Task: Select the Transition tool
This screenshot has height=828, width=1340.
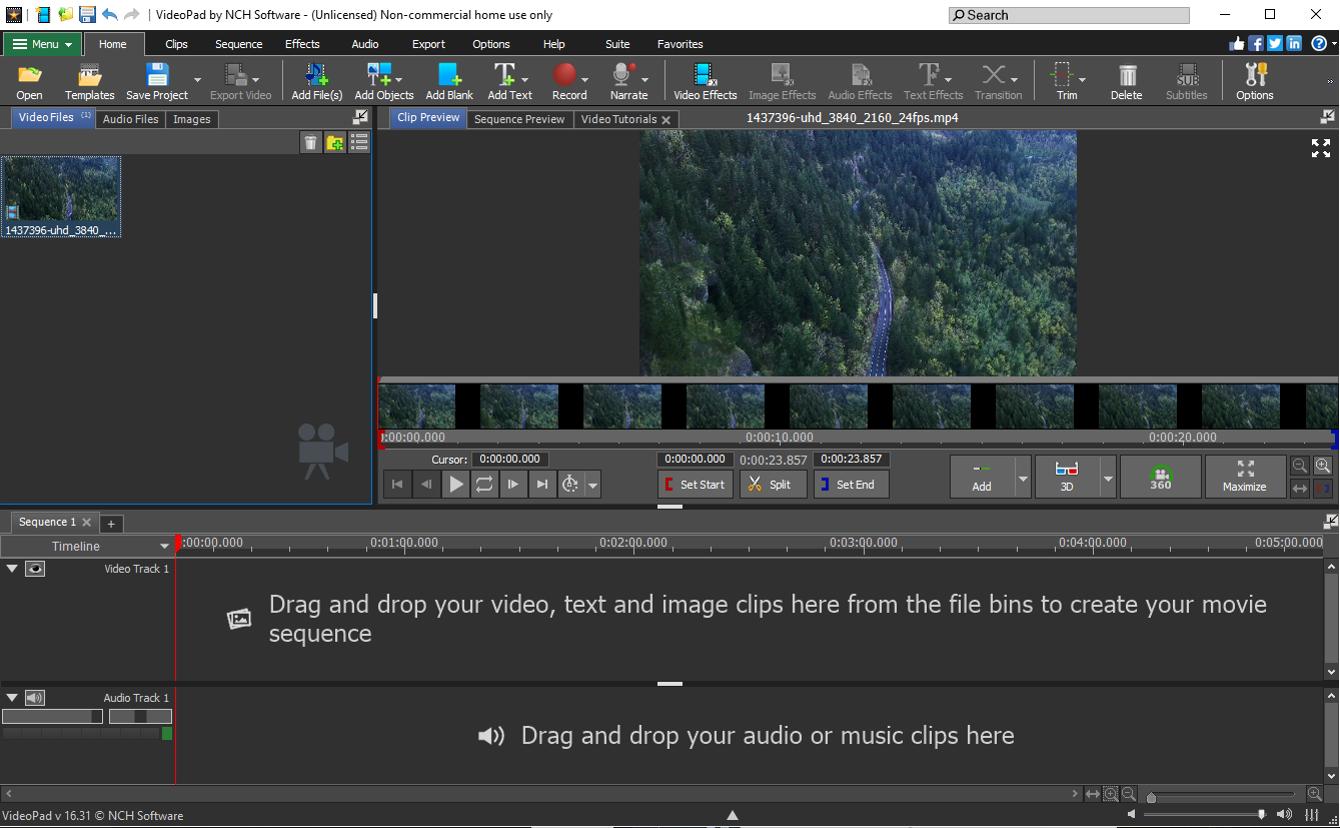Action: point(994,79)
